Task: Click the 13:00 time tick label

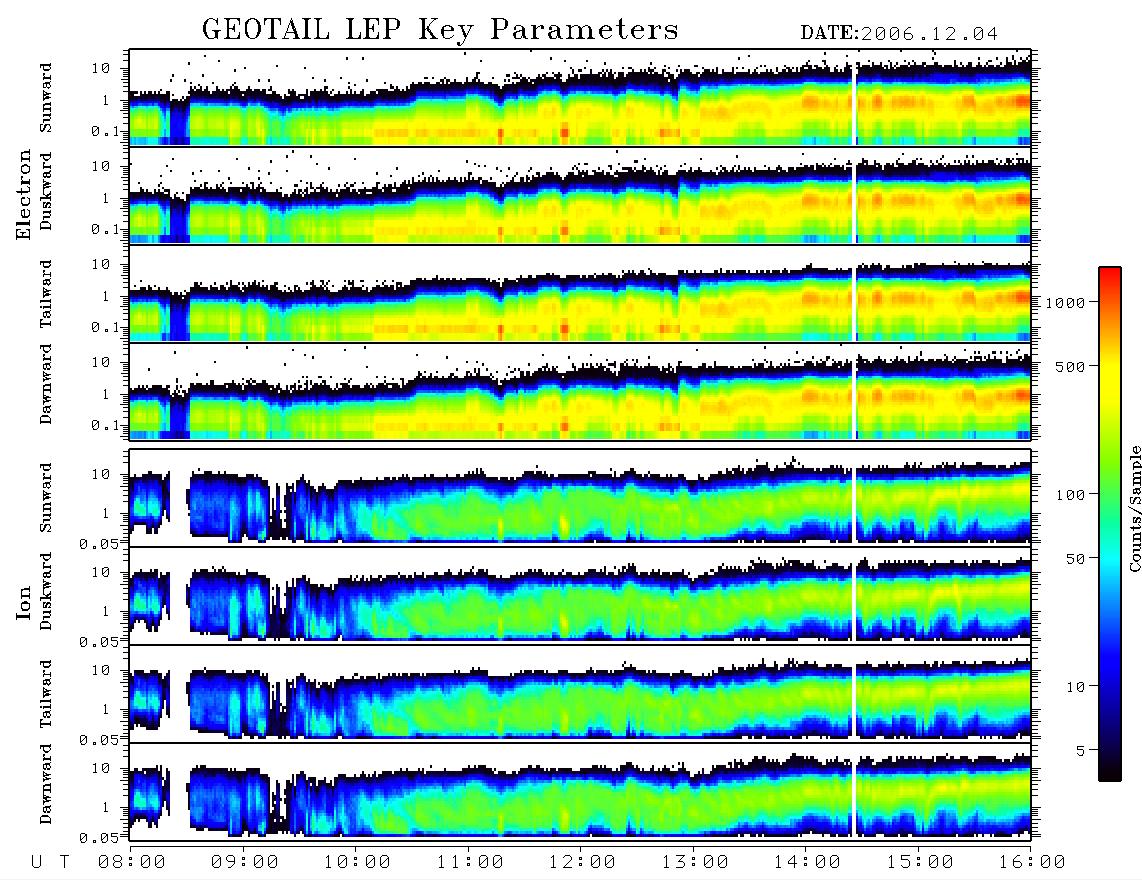Action: 695,863
